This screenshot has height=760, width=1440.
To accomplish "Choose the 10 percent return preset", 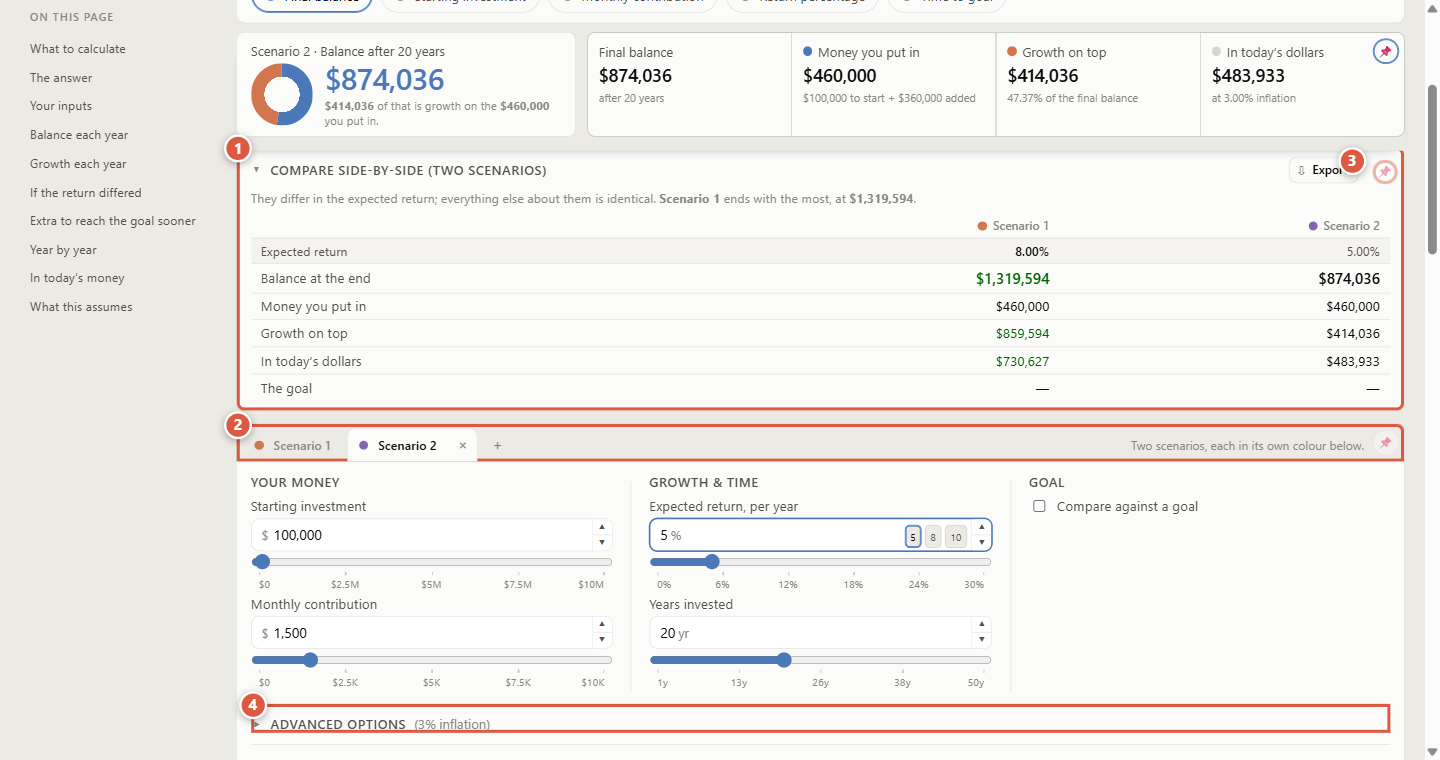I will pos(956,537).
